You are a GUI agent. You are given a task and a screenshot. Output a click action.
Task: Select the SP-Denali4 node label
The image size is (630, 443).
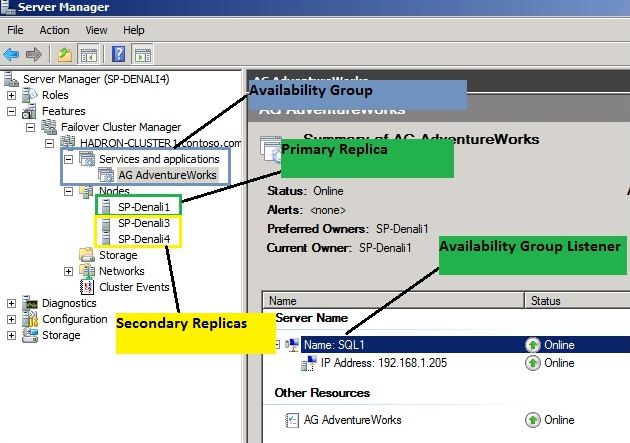(x=144, y=239)
